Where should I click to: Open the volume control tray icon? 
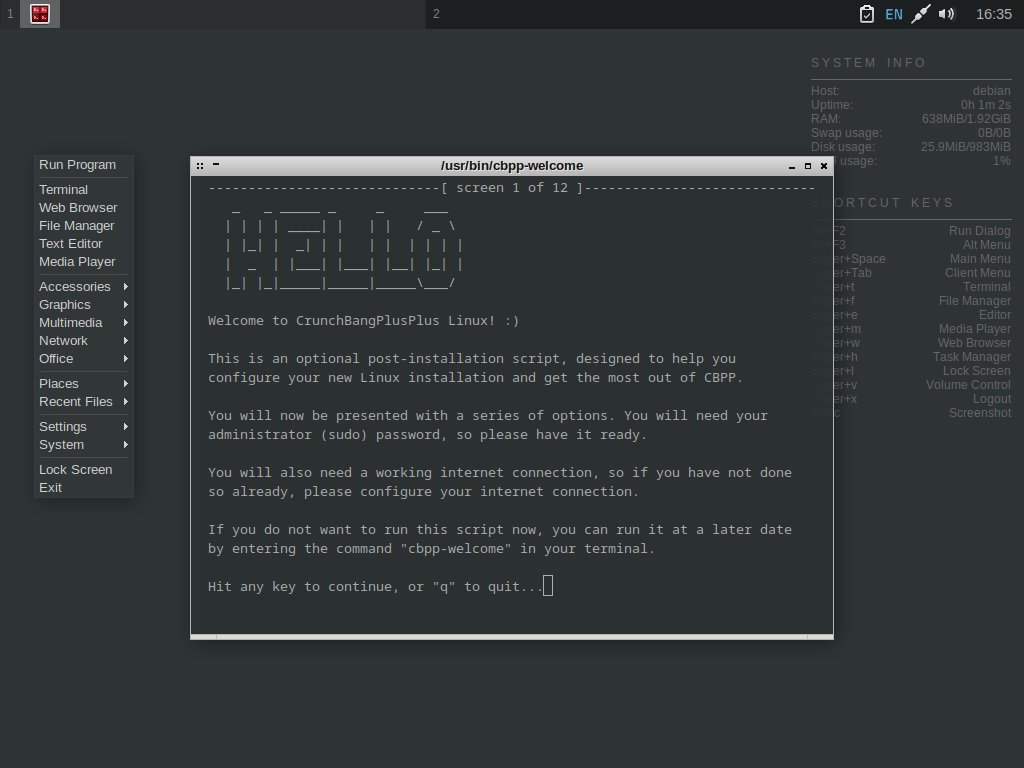(947, 14)
